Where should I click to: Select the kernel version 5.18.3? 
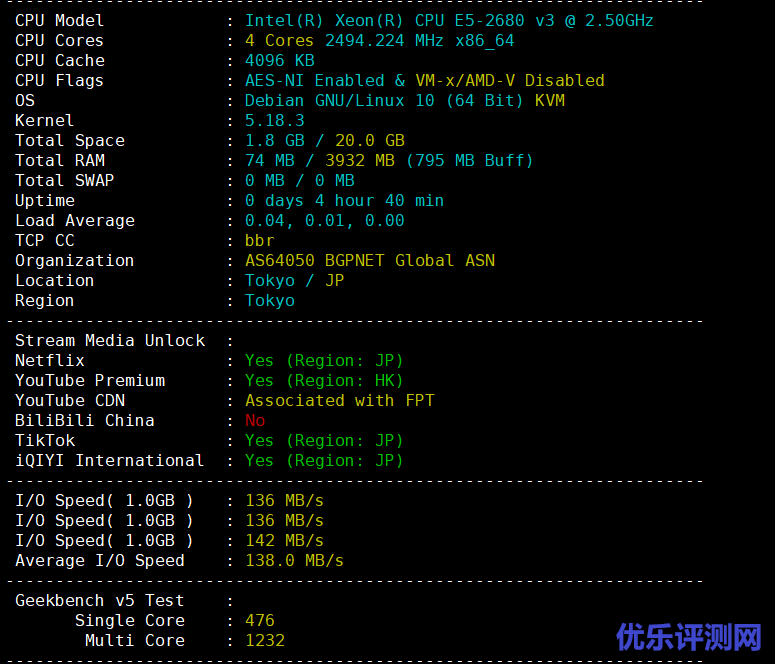point(274,120)
